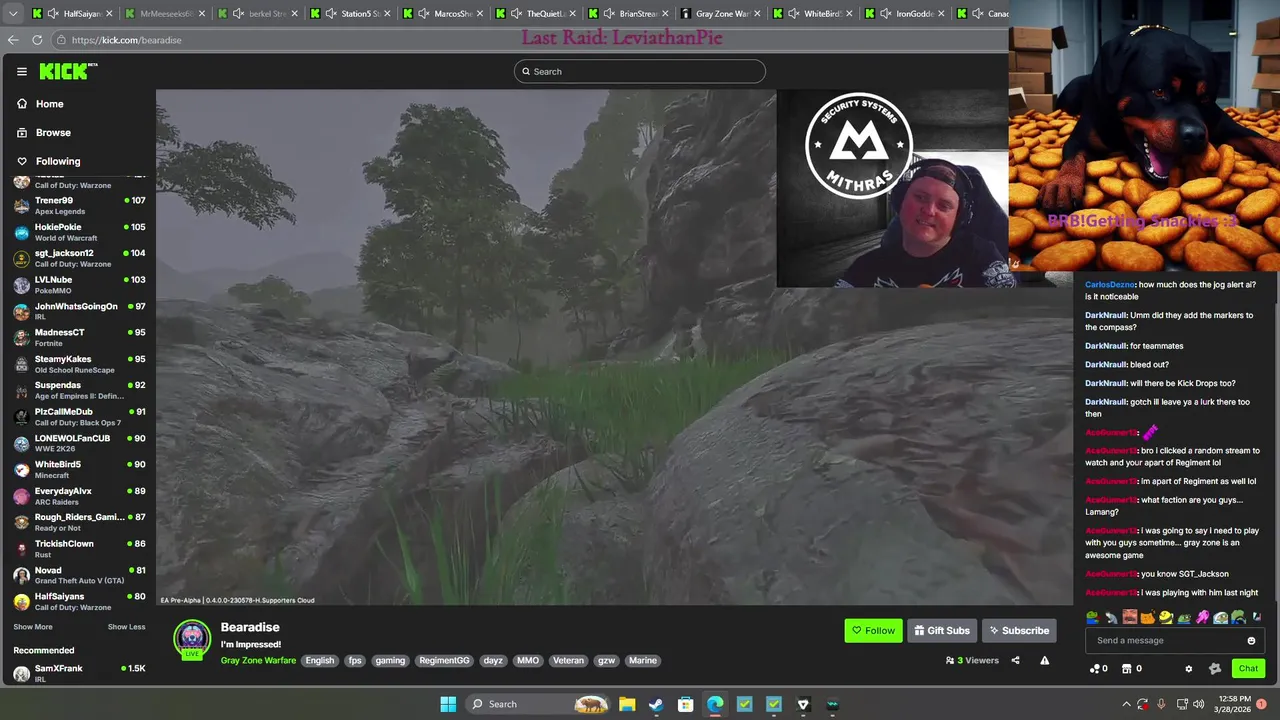Click the browser address bar URL

coord(126,40)
